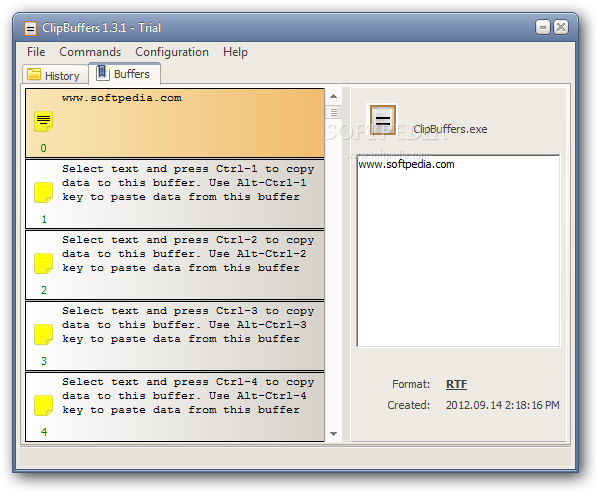The height and width of the screenshot is (493, 599).
Task: Select the buffer with Ctrl-4 instructions
Action: (x=175, y=407)
